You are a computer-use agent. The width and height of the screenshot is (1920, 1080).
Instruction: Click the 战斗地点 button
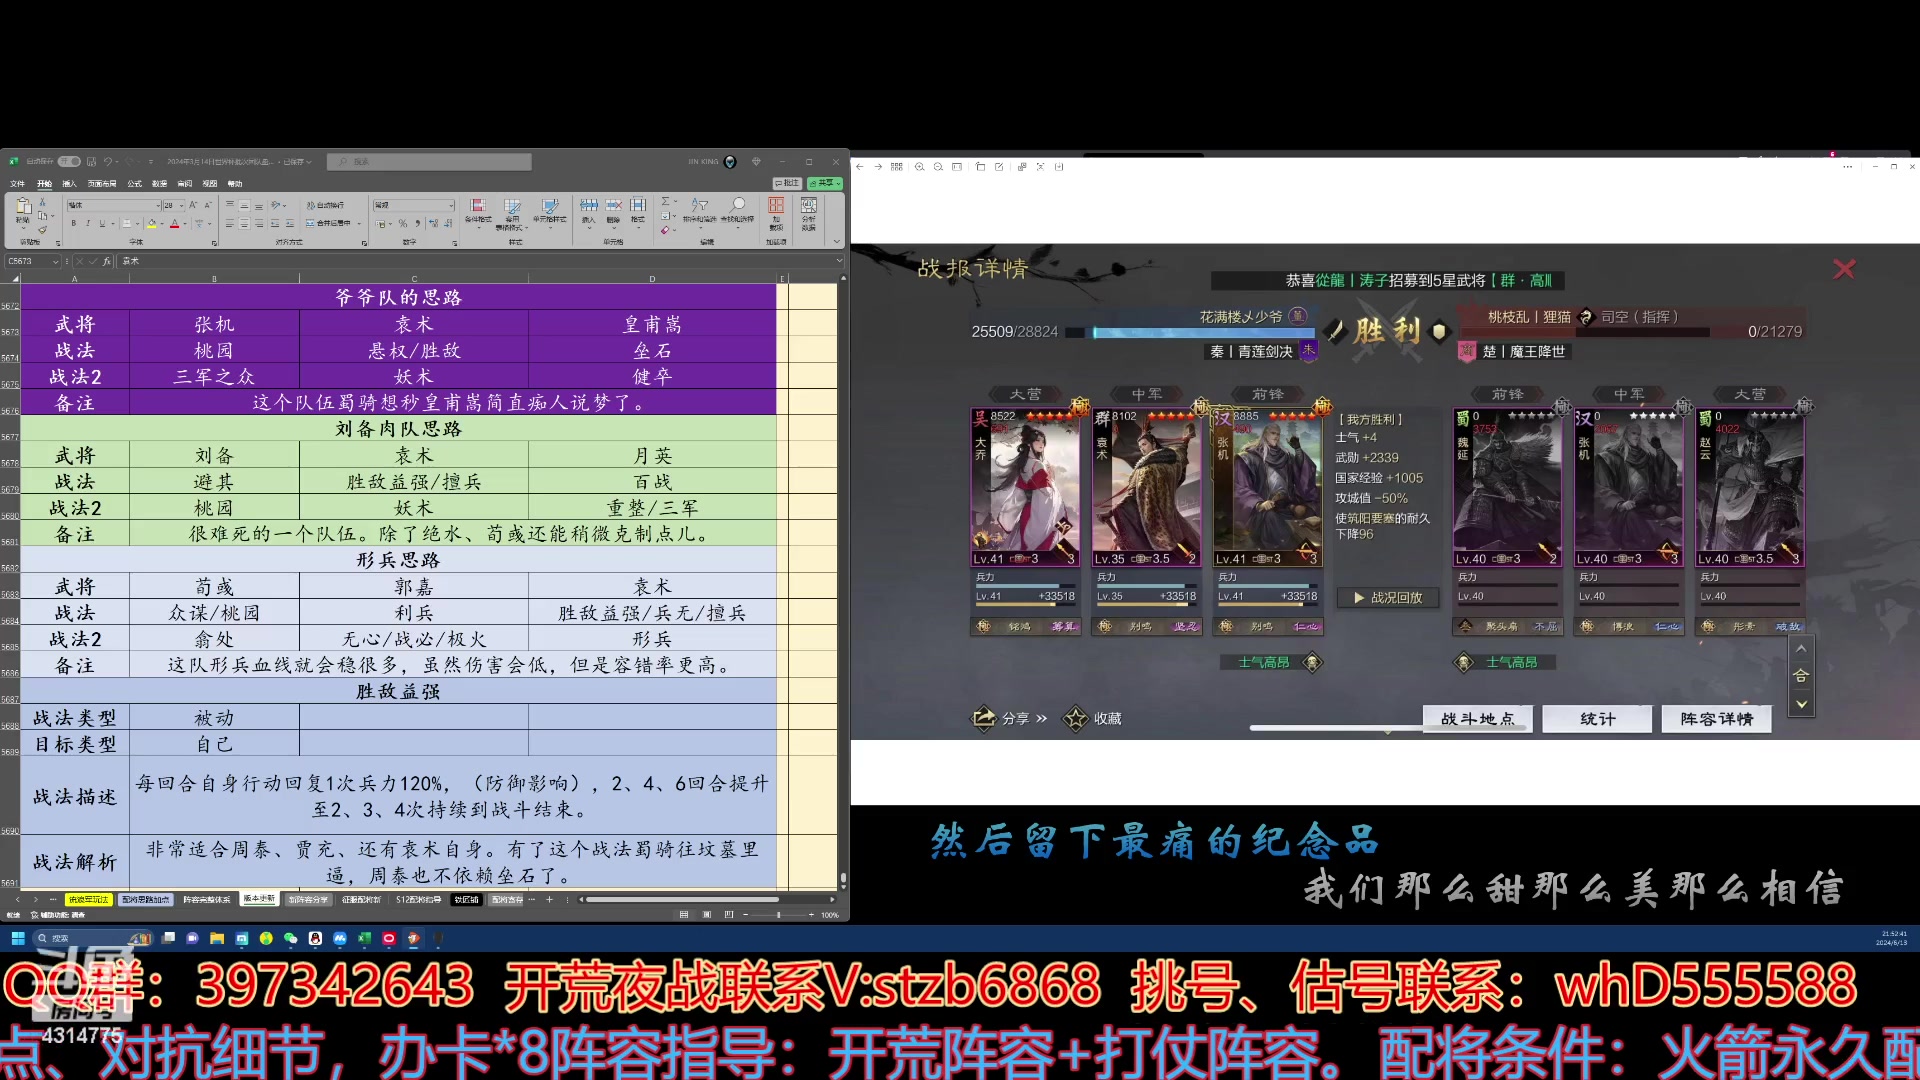(x=1477, y=718)
